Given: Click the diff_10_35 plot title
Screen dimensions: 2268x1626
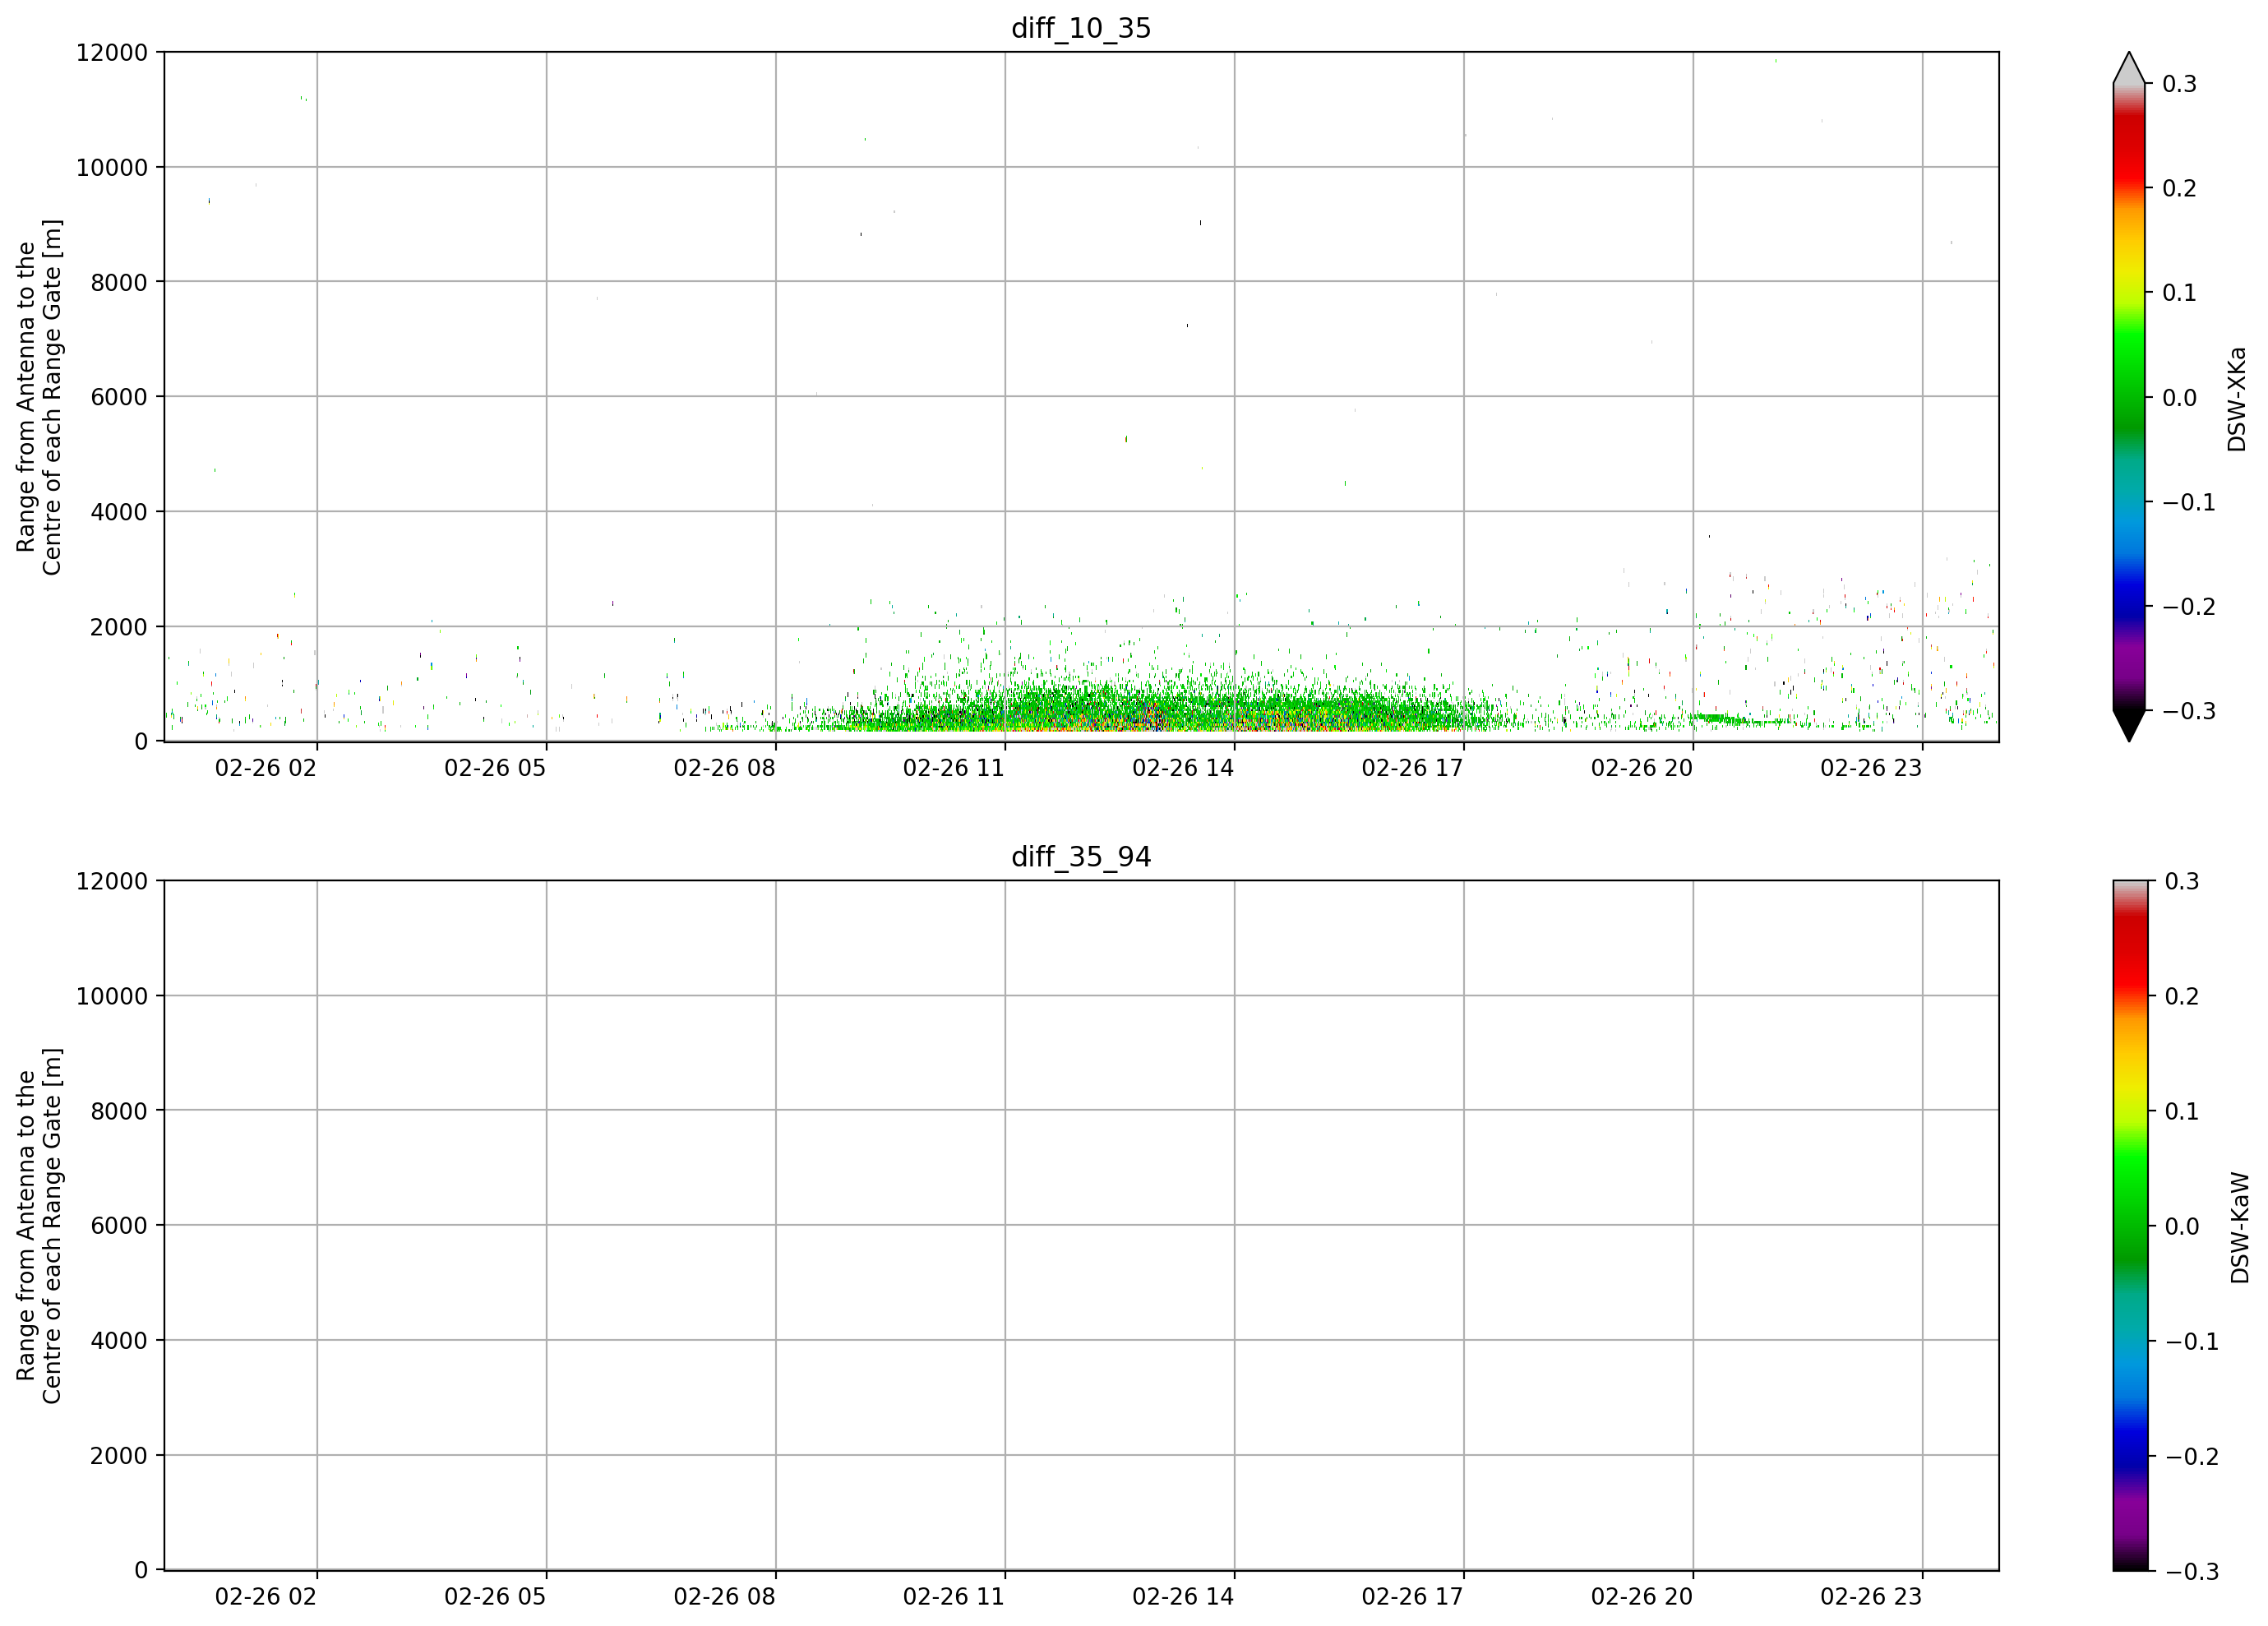Looking at the screenshot, I should point(1081,28).
